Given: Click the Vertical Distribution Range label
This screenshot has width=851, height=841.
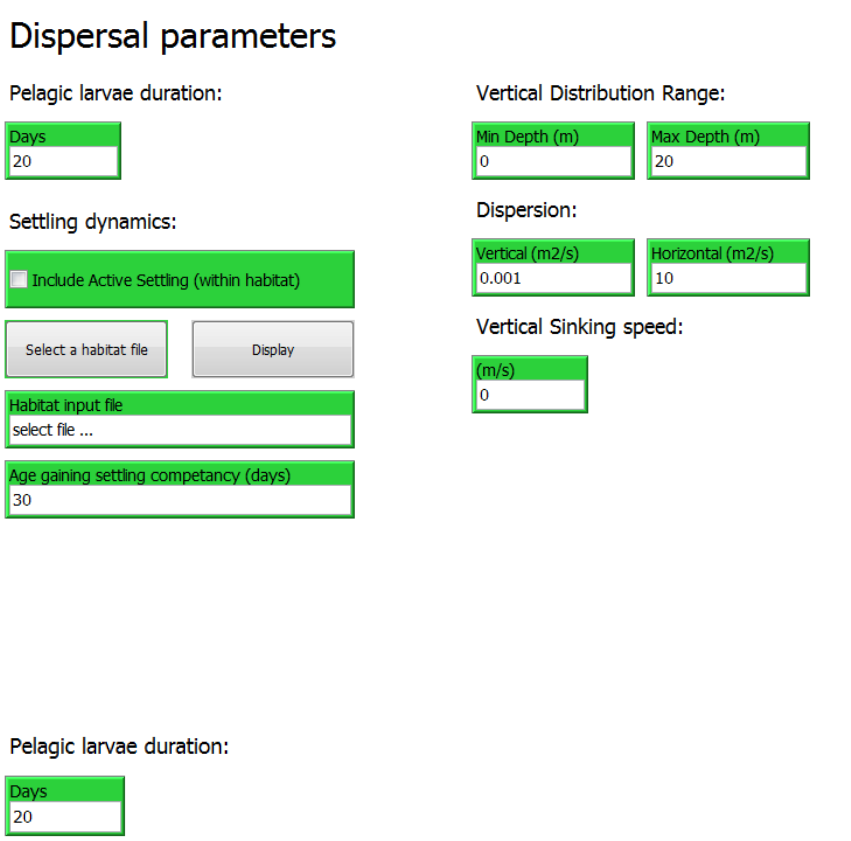Looking at the screenshot, I should click(600, 94).
